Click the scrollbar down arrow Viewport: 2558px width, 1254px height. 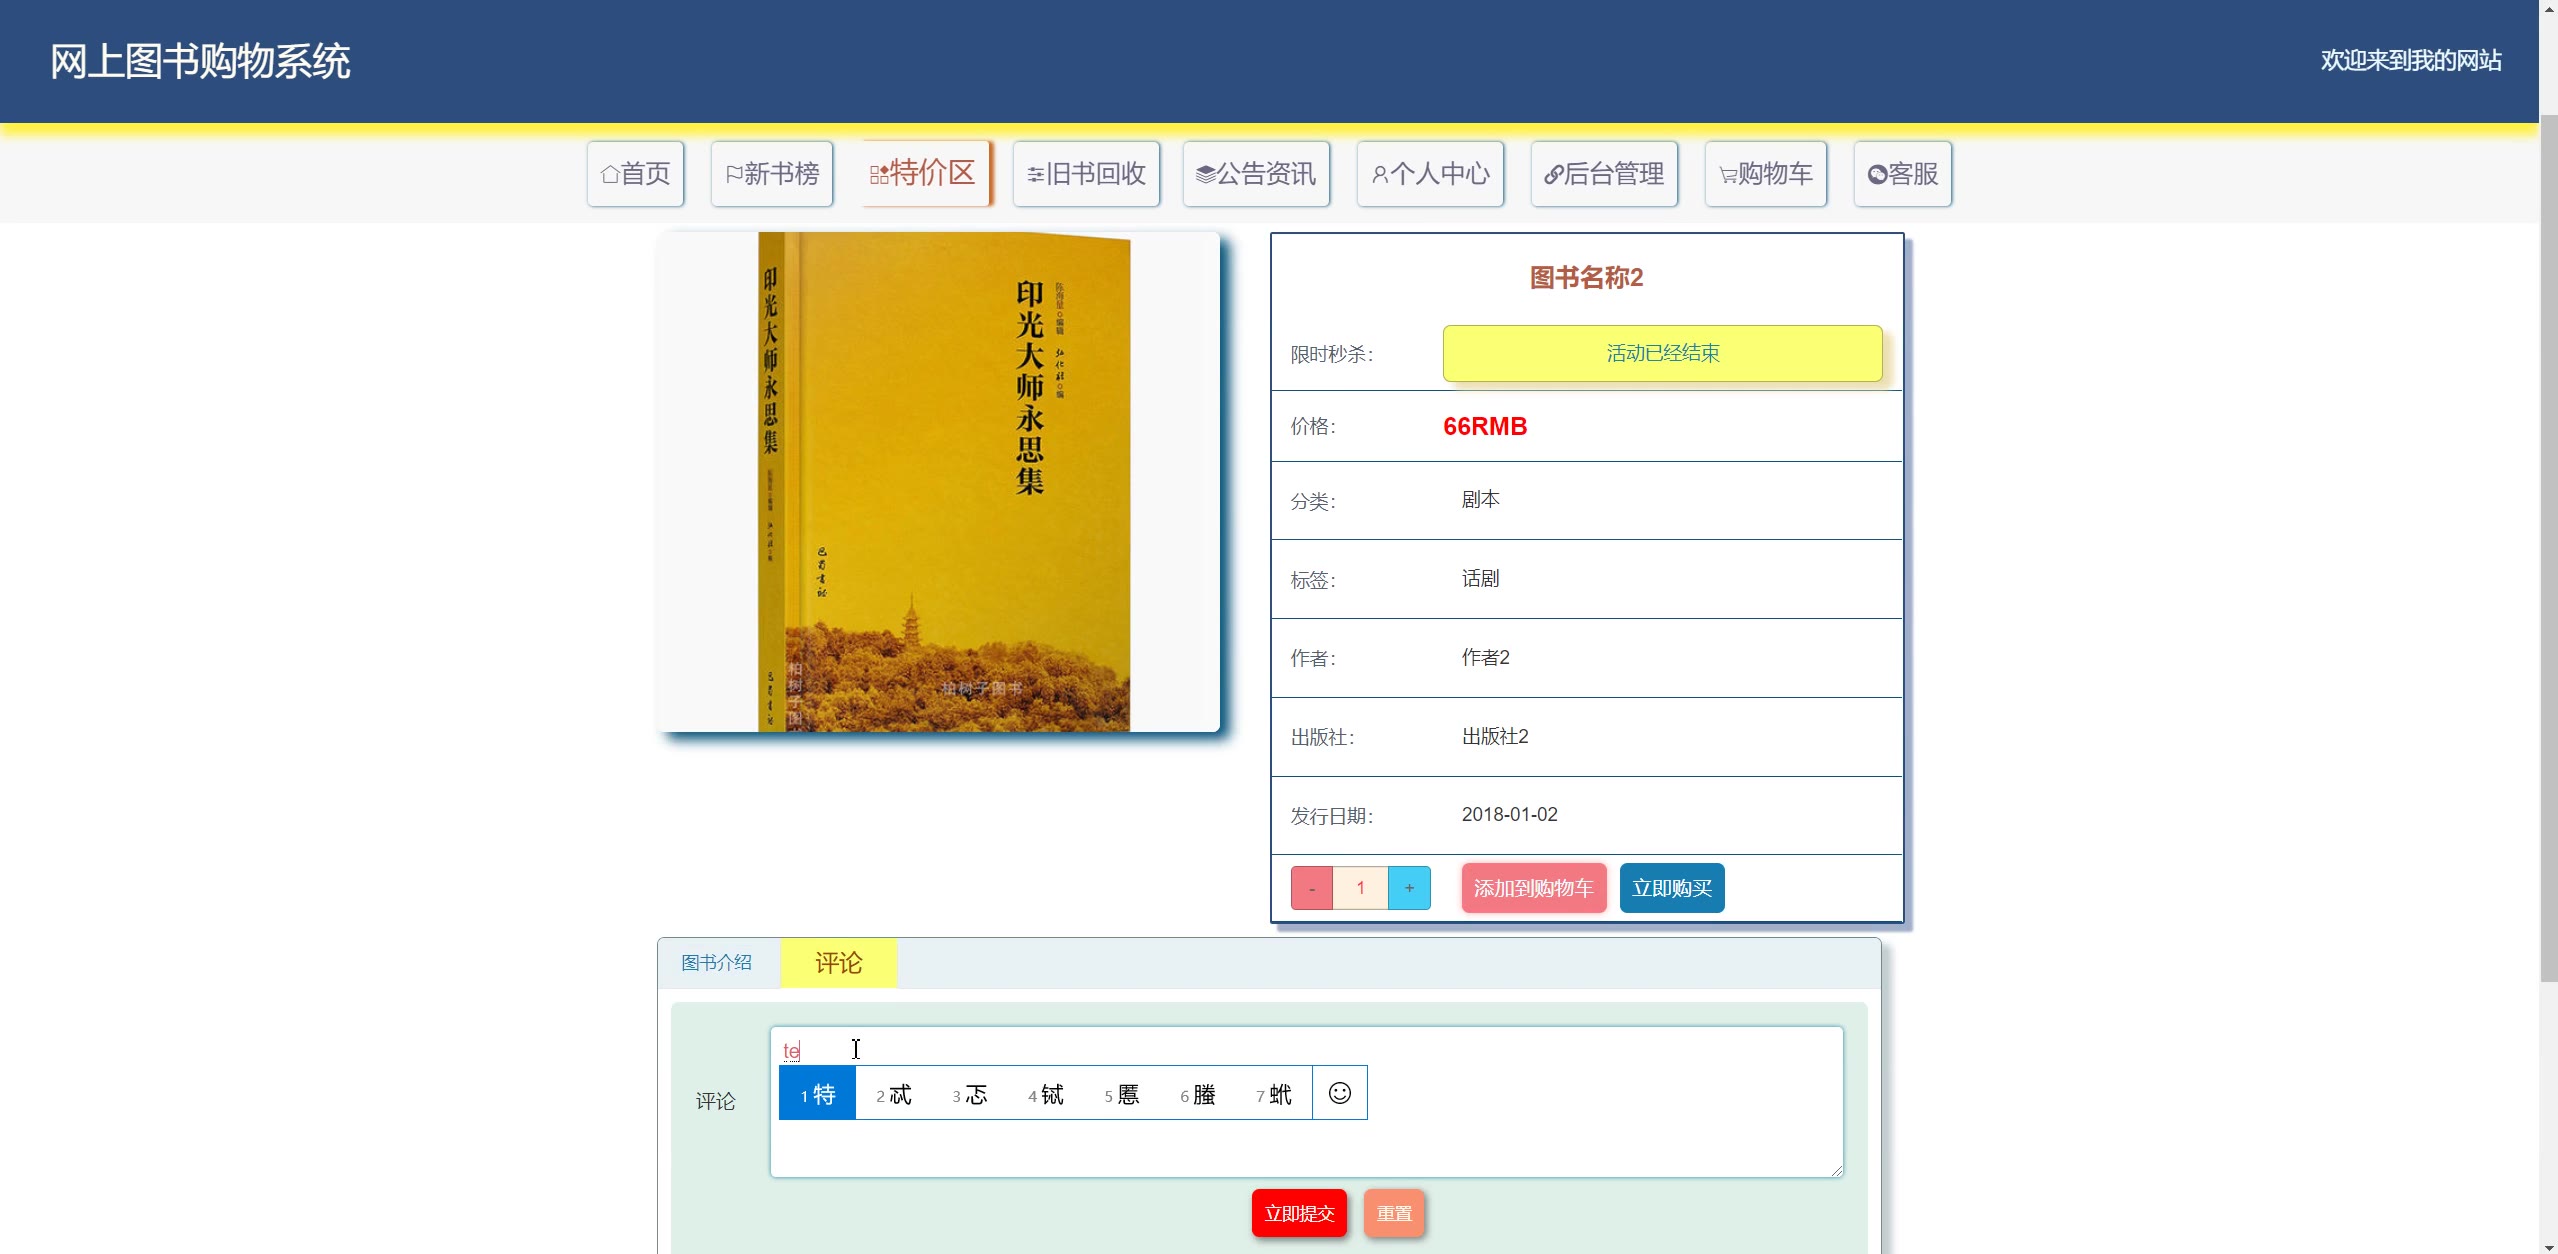2549,1246
